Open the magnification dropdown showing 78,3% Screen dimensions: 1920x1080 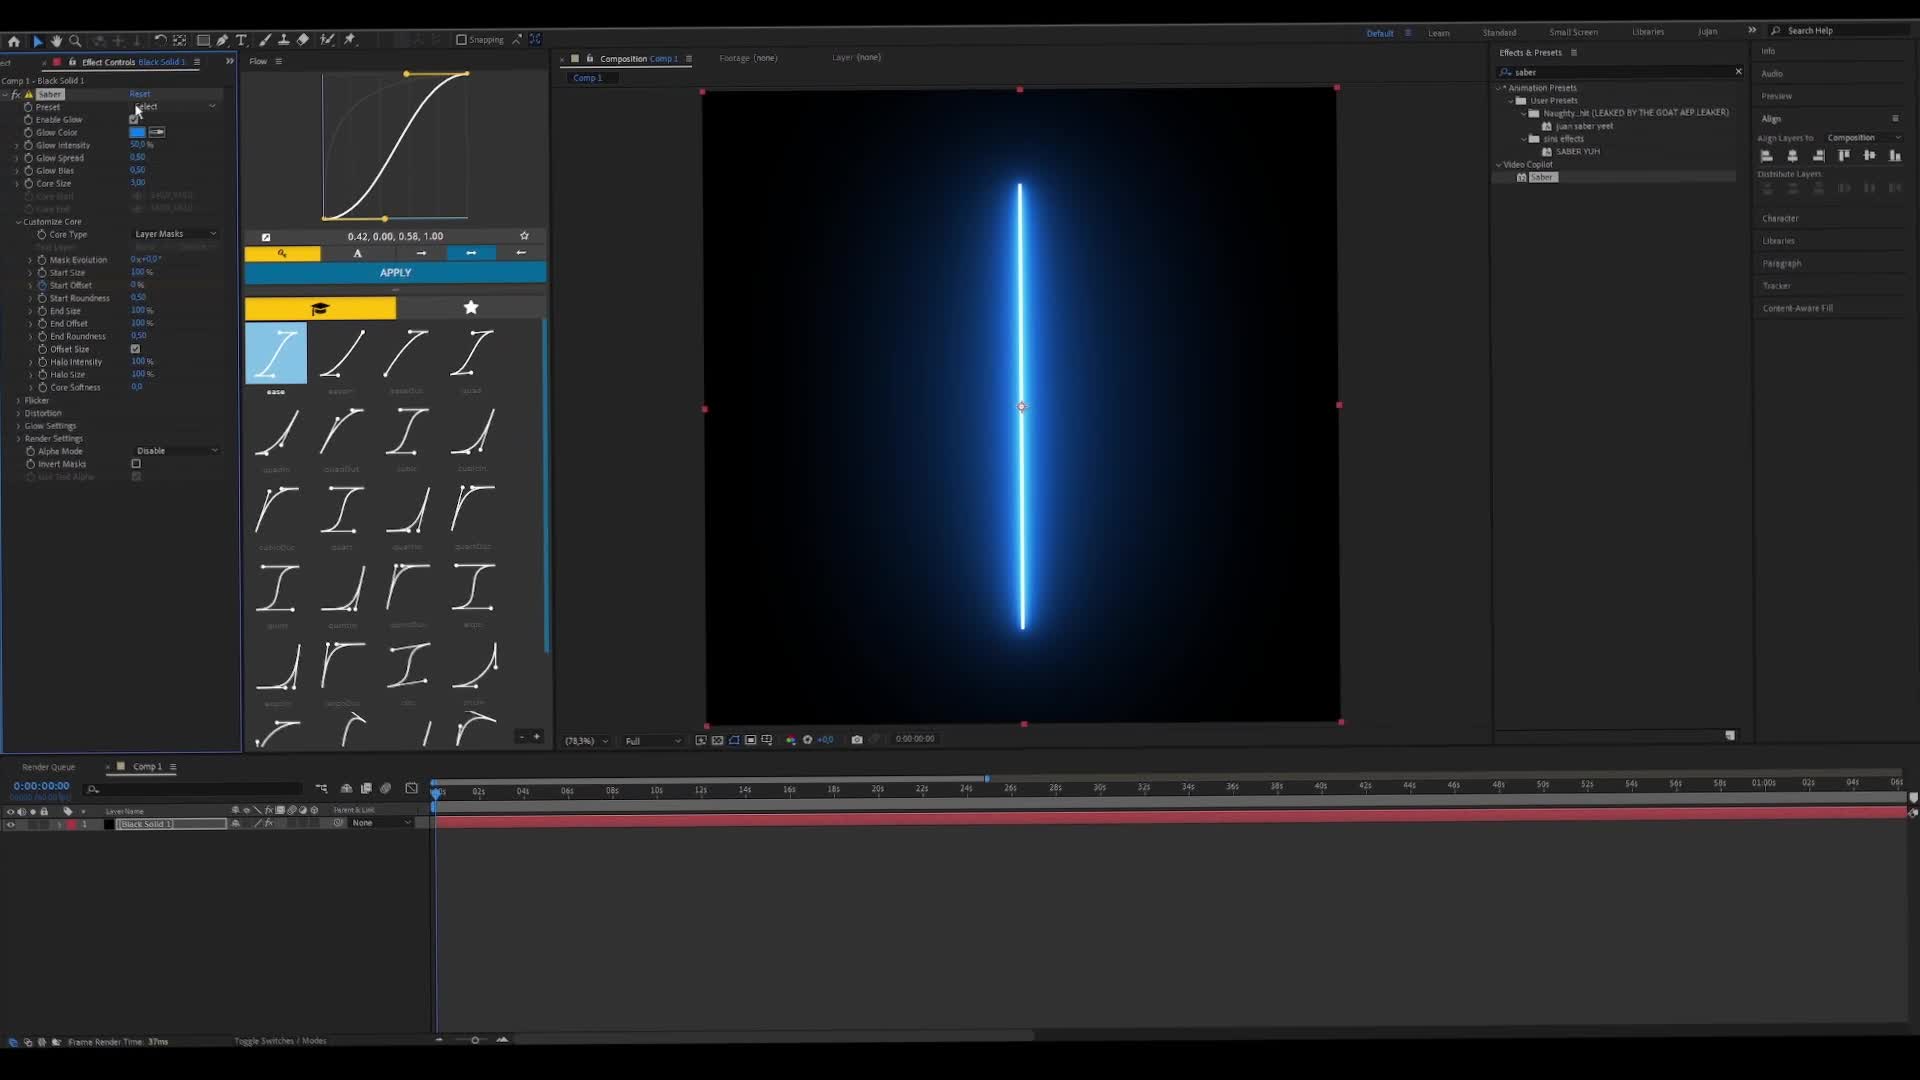pos(586,741)
